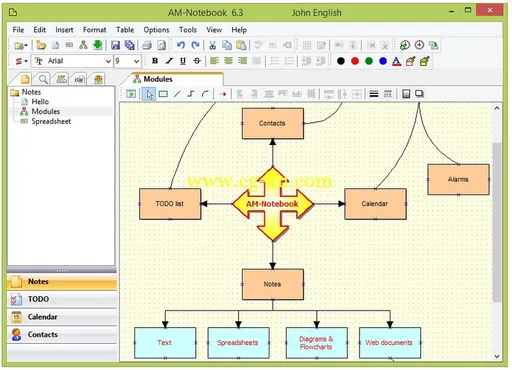The width and height of the screenshot is (512, 370).
Task: Copy selection to clipboard
Action: (x=227, y=45)
